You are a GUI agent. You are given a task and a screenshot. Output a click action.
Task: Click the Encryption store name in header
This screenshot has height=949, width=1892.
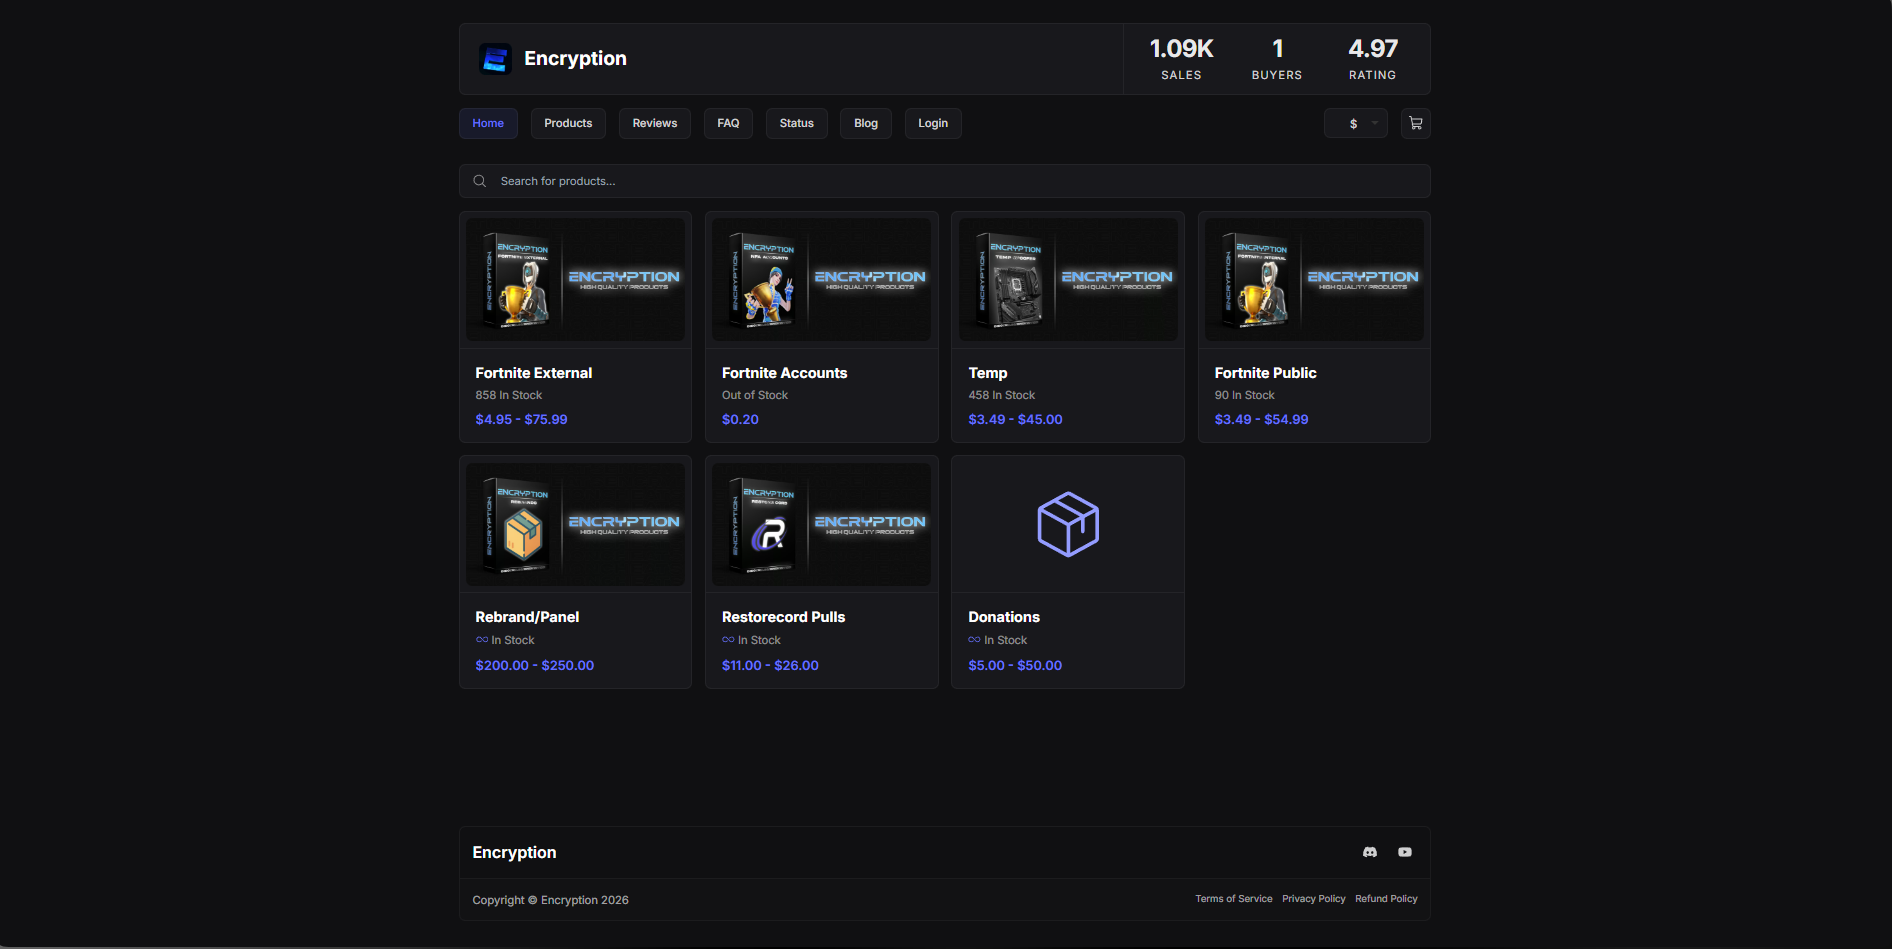[575, 59]
